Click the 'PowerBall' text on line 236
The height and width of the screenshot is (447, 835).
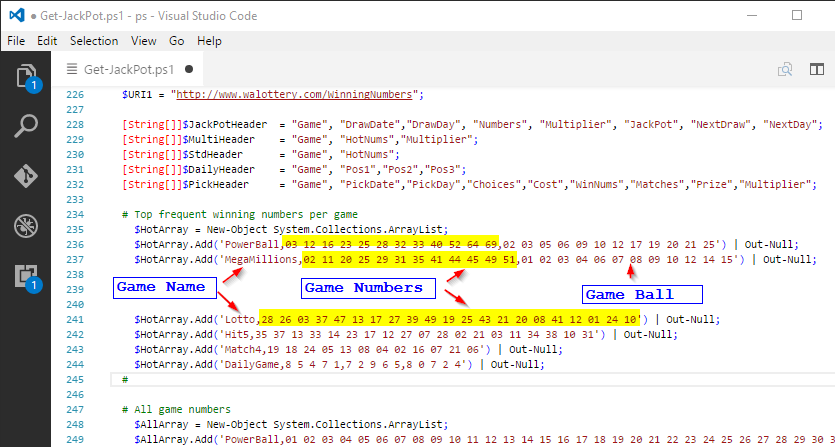252,245
